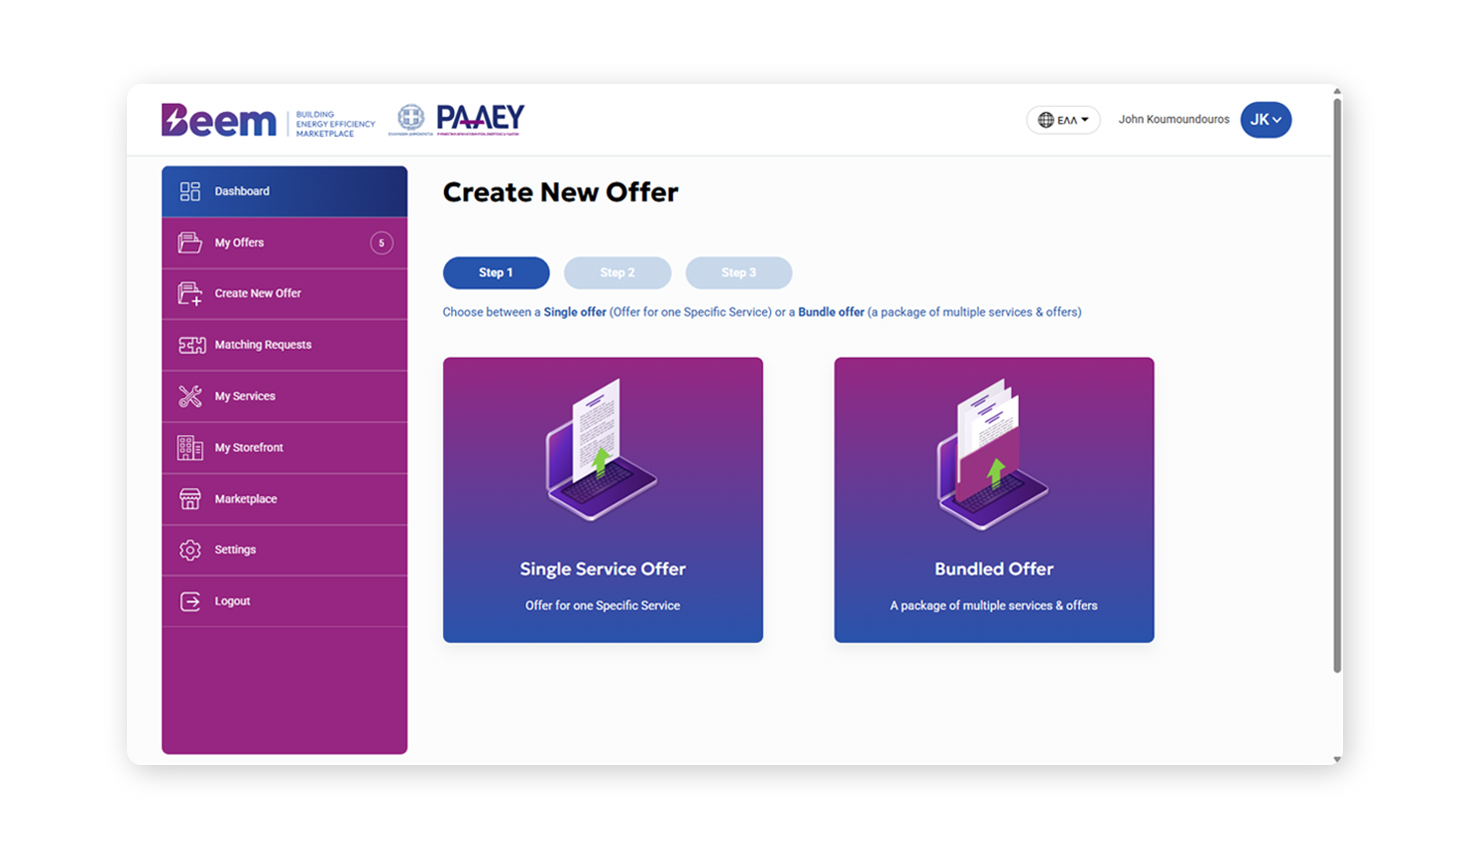
Task: Click the Logout arrow icon
Action: click(189, 600)
